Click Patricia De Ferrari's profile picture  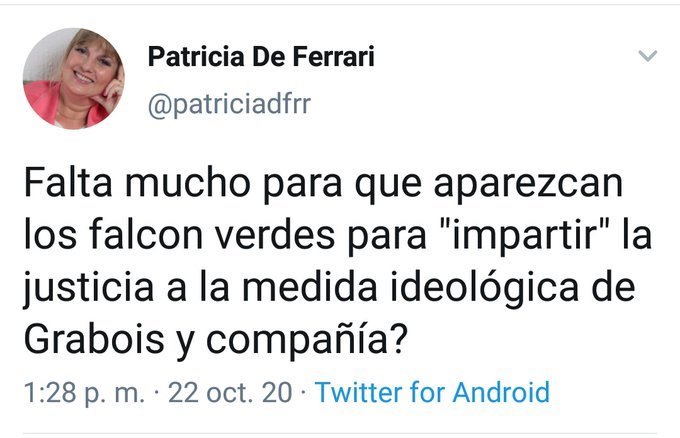[x=73, y=78]
